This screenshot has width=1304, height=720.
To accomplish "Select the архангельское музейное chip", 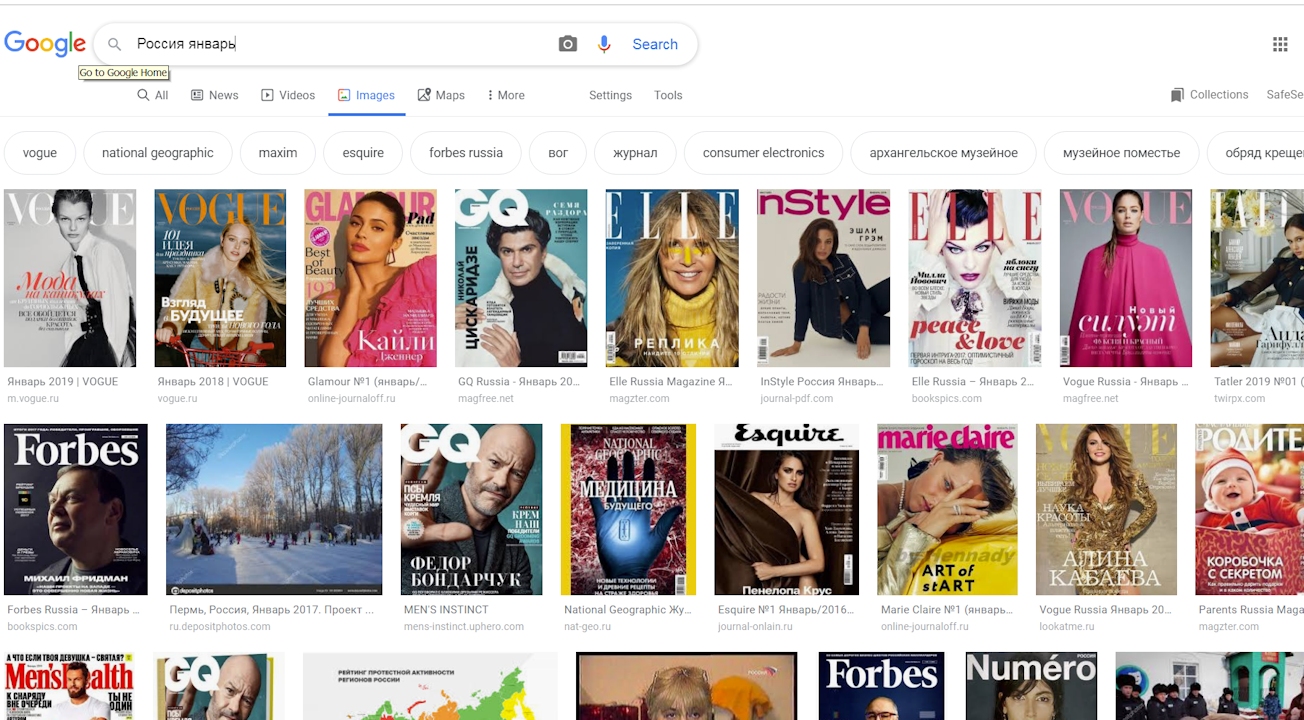I will click(944, 153).
